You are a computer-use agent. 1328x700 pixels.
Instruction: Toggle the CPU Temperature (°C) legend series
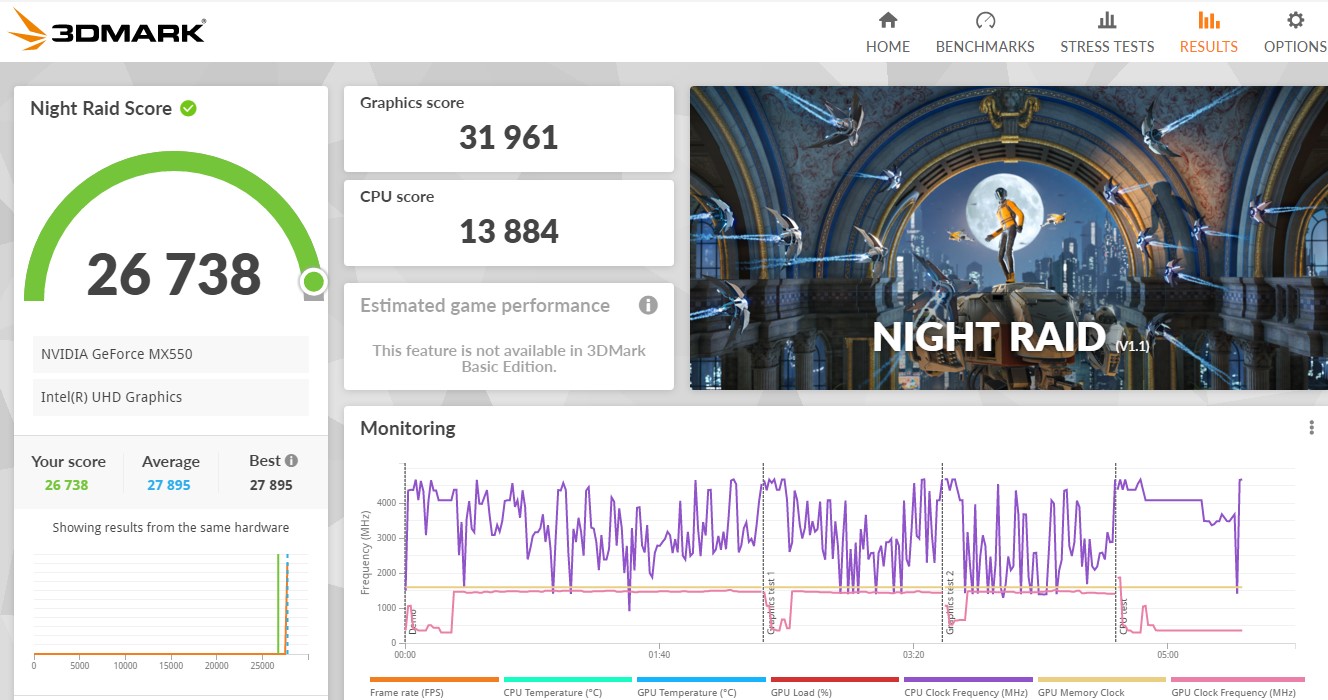(x=568, y=687)
